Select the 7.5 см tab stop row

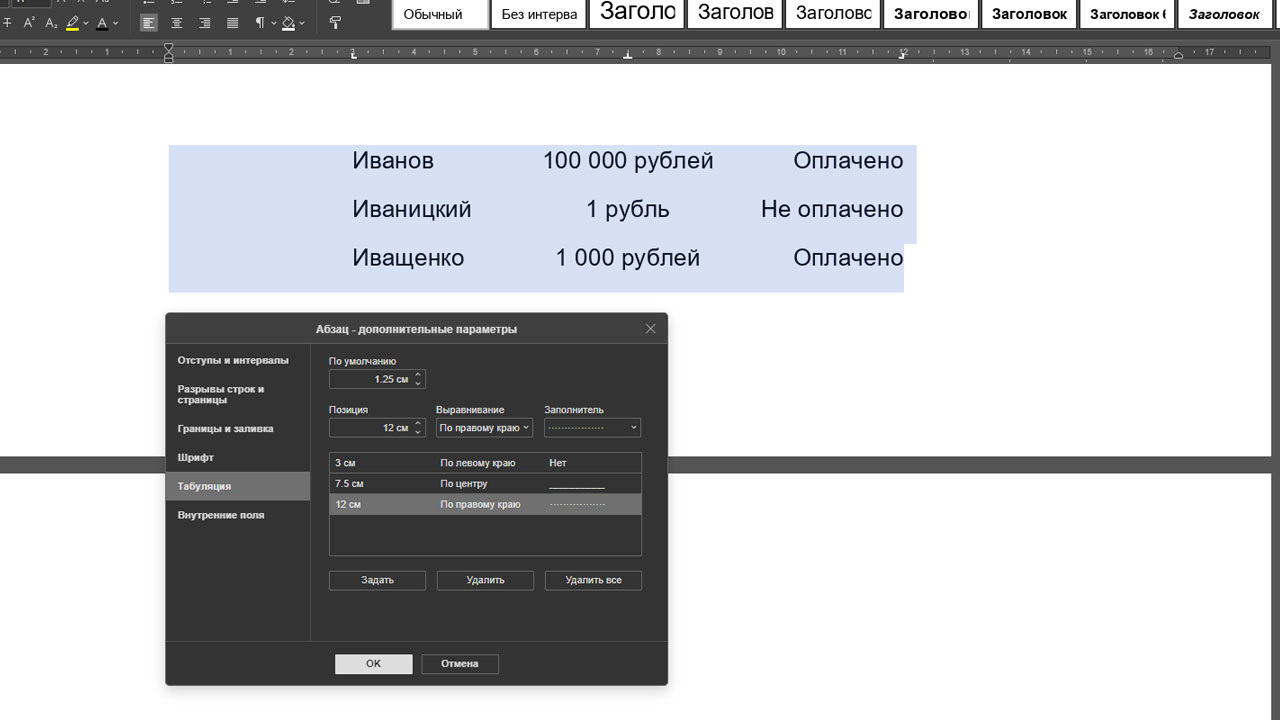(x=485, y=484)
